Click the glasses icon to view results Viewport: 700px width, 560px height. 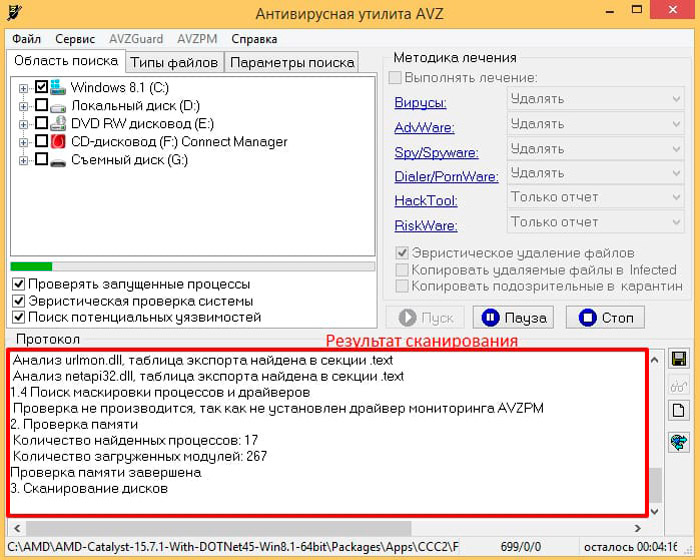coord(679,386)
